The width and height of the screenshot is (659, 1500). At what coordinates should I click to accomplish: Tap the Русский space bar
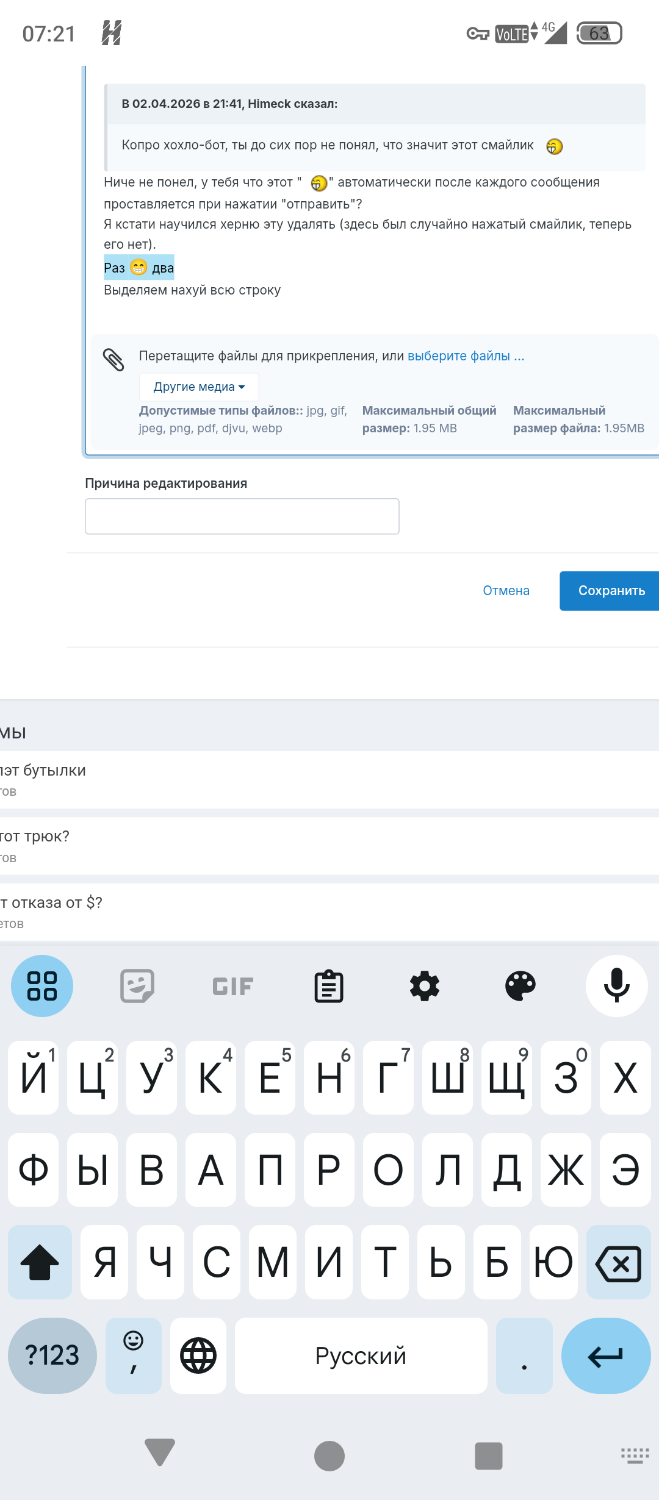361,1356
